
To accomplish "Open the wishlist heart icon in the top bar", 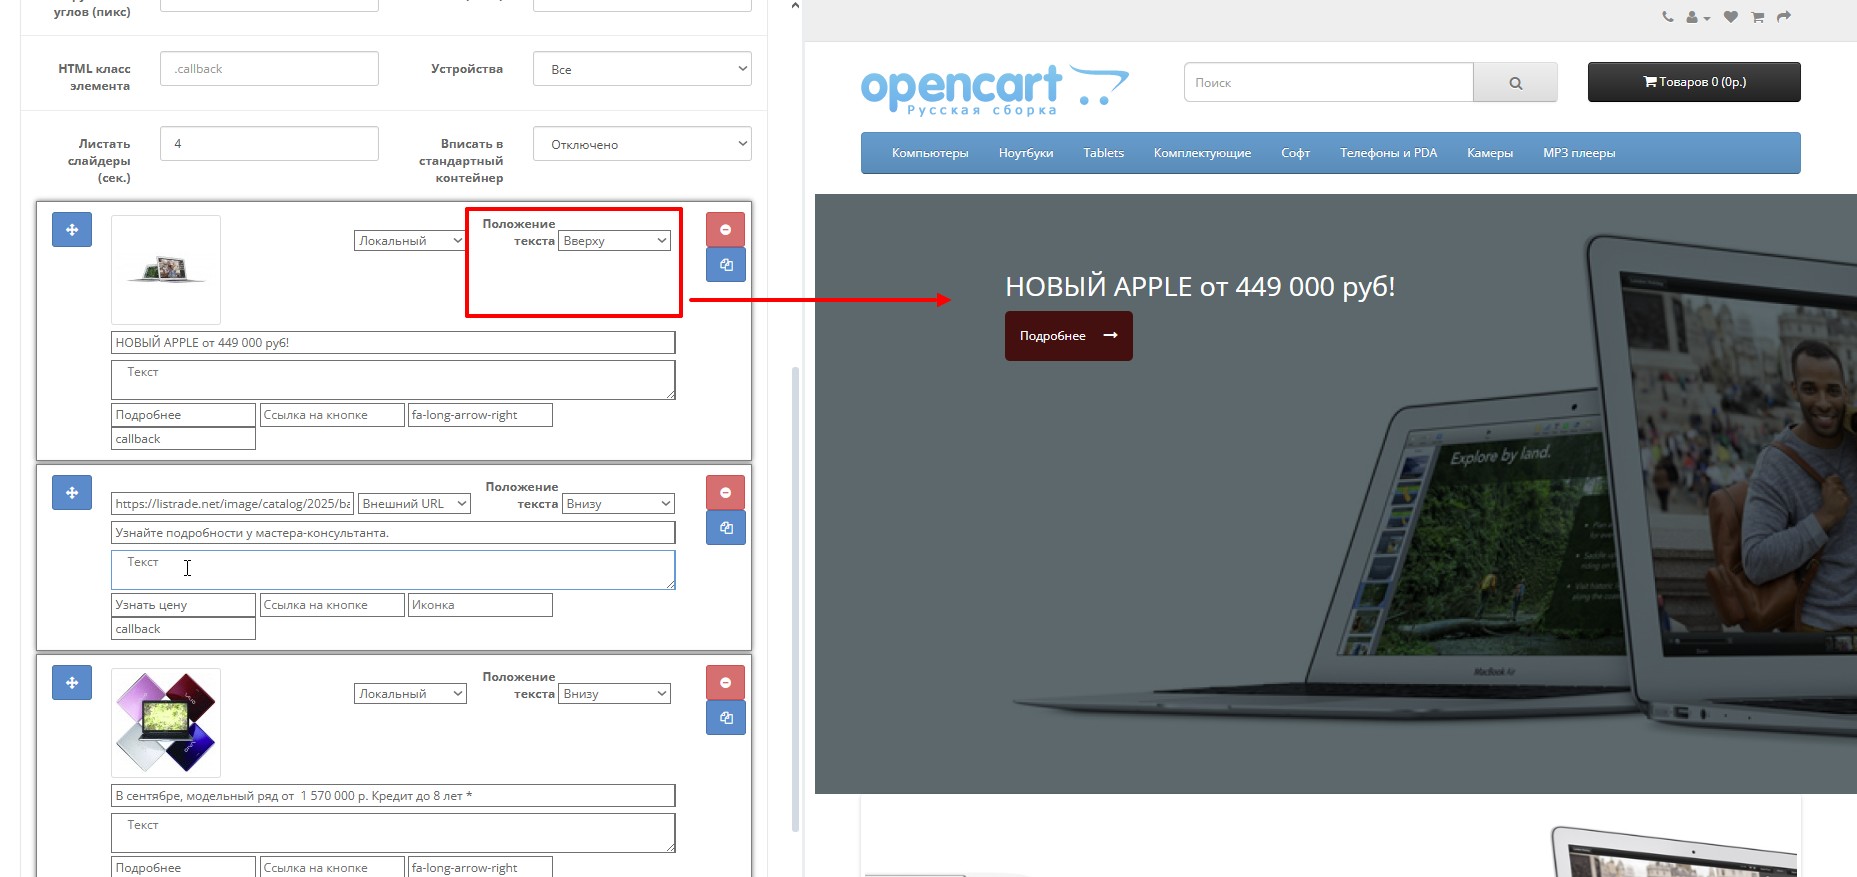I will [1730, 17].
